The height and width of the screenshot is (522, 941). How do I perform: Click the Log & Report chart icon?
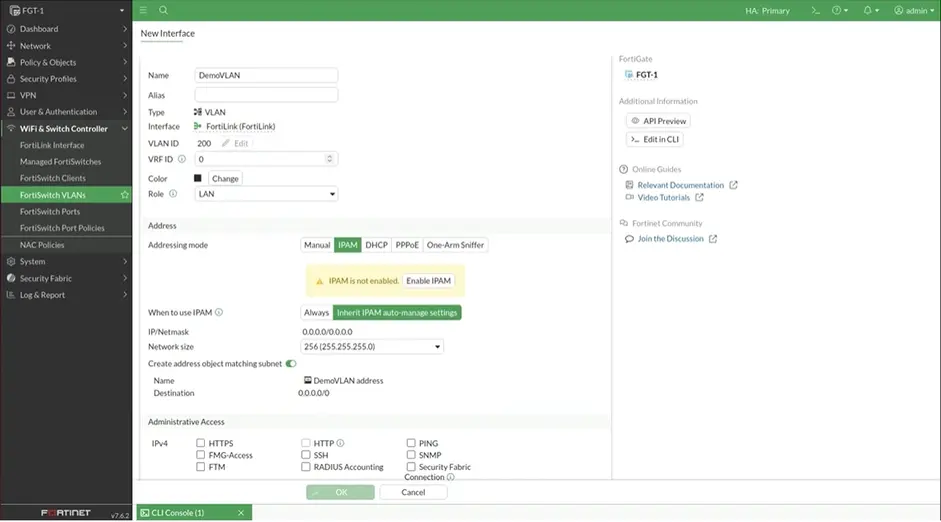click(x=11, y=295)
